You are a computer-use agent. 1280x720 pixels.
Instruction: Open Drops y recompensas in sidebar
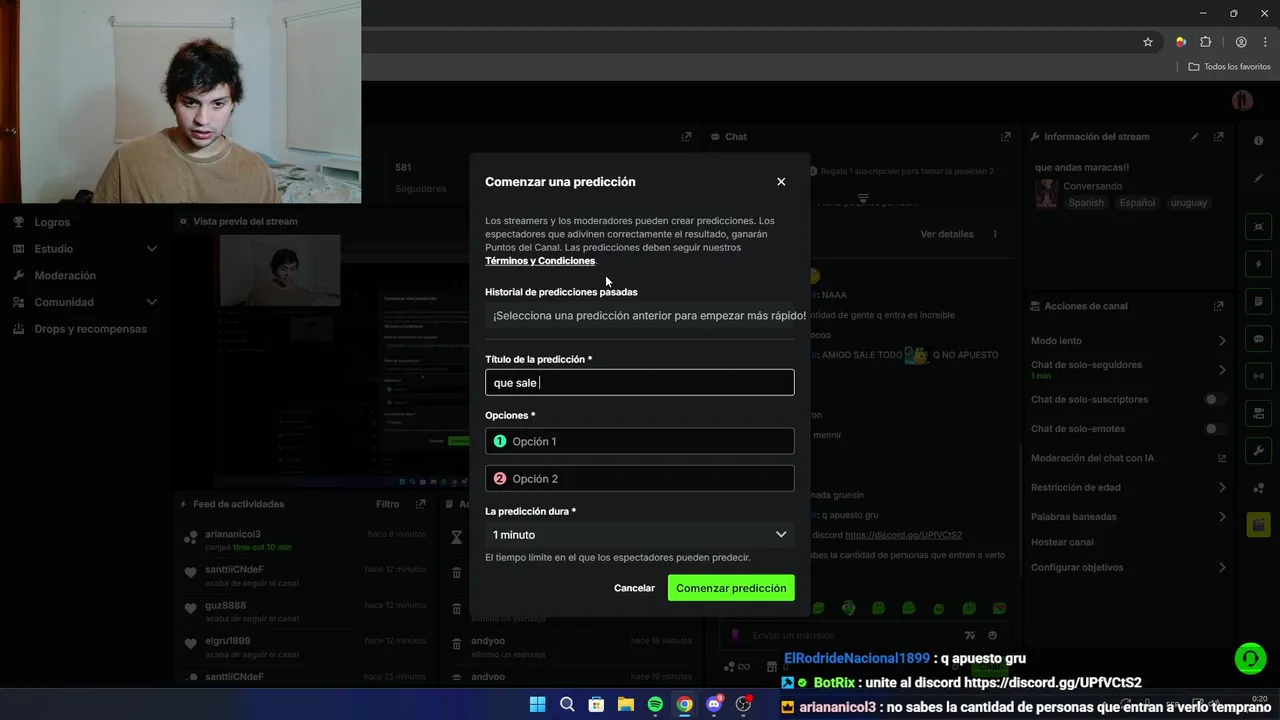click(x=90, y=329)
